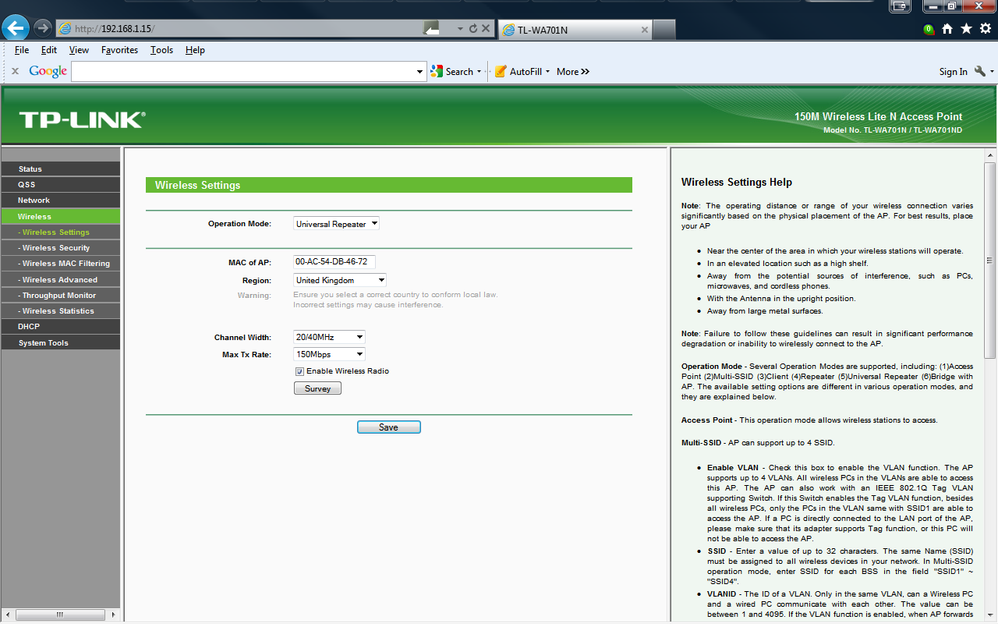Viewport: 998px width, 624px height.
Task: Click the browser back arrow button
Action: tap(15, 28)
